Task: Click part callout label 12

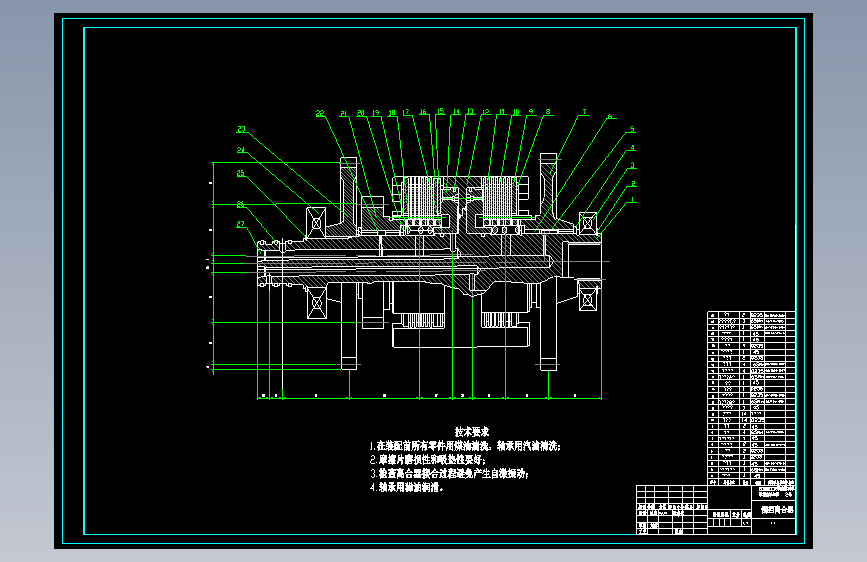Action: click(x=486, y=112)
